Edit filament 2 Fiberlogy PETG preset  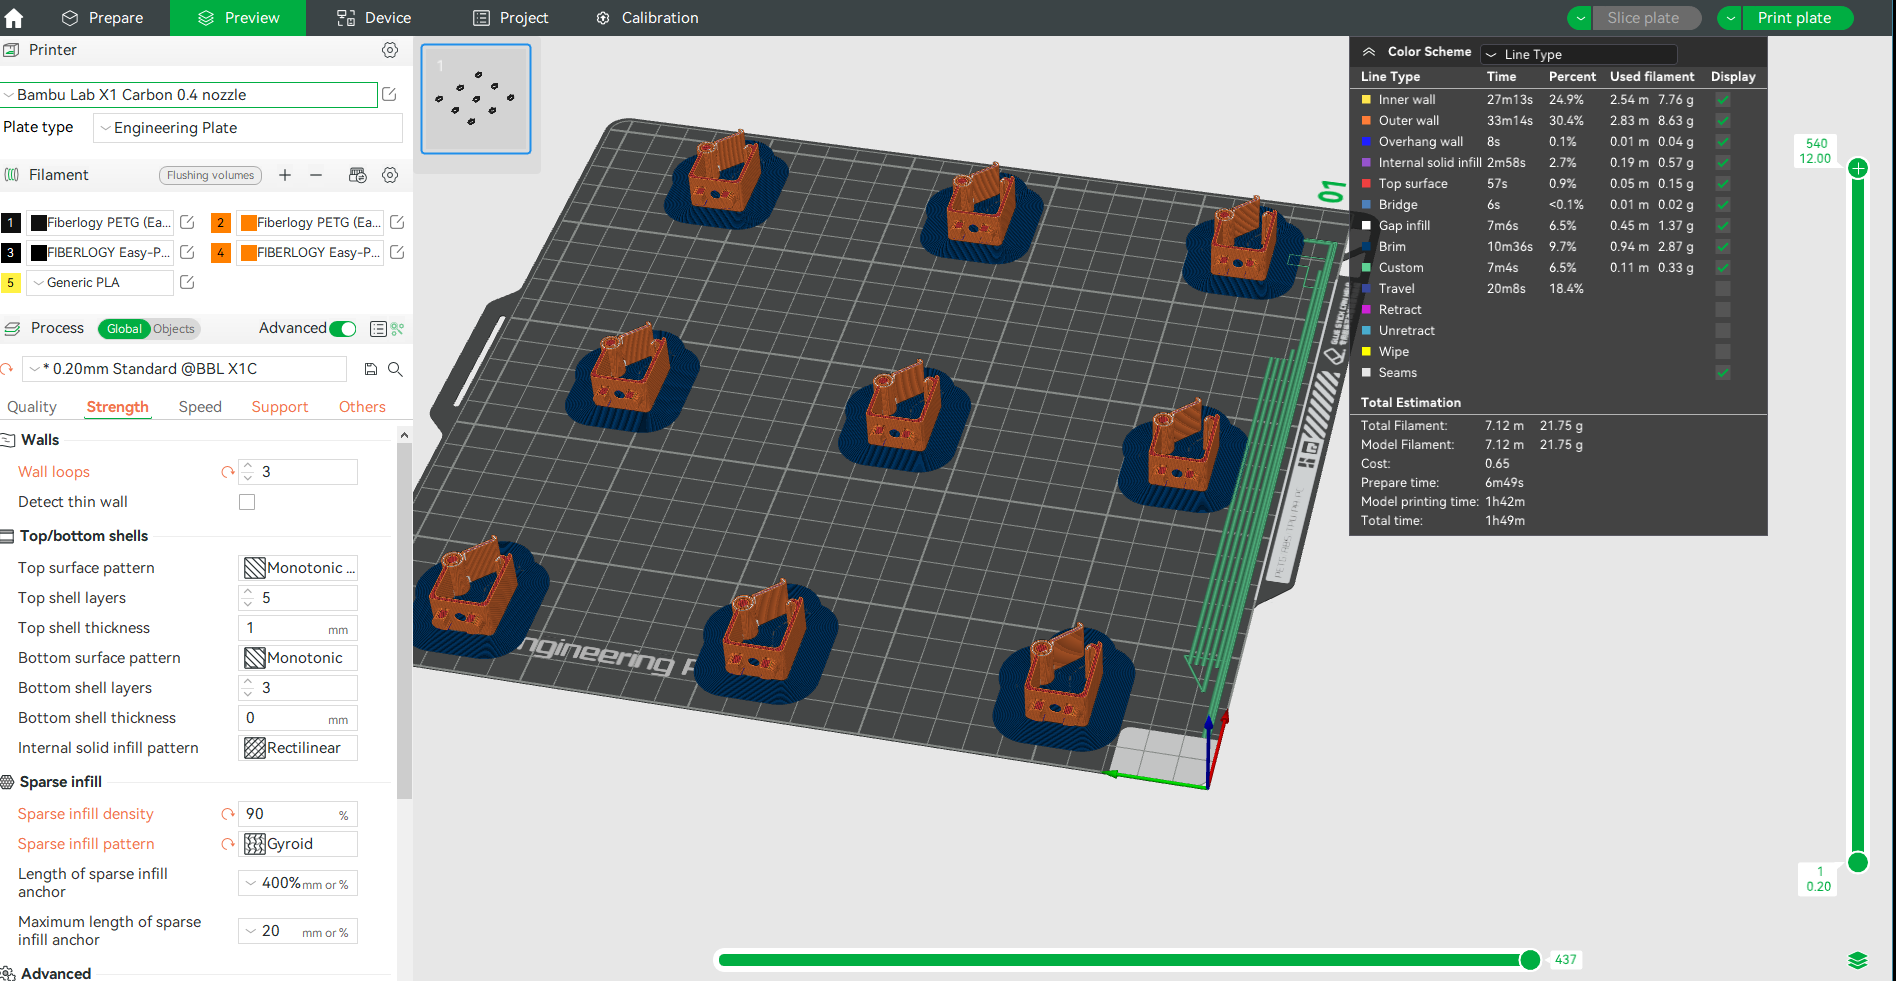(397, 222)
